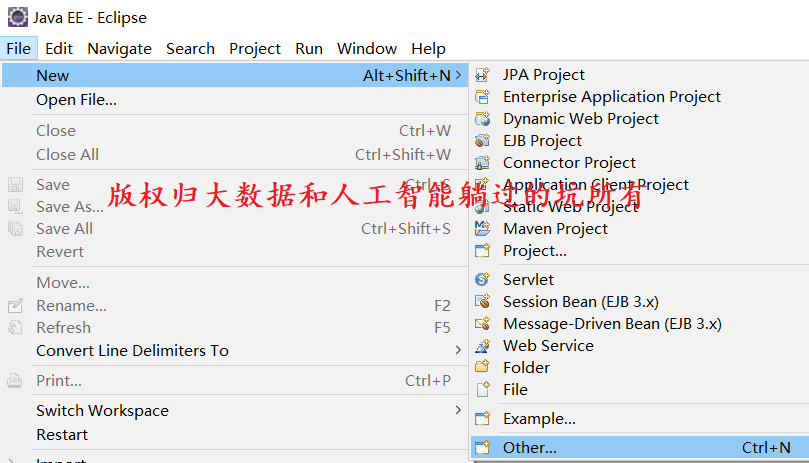Click the Eclipse application logo in title bar
Image resolution: width=809 pixels, height=463 pixels.
tap(18, 17)
